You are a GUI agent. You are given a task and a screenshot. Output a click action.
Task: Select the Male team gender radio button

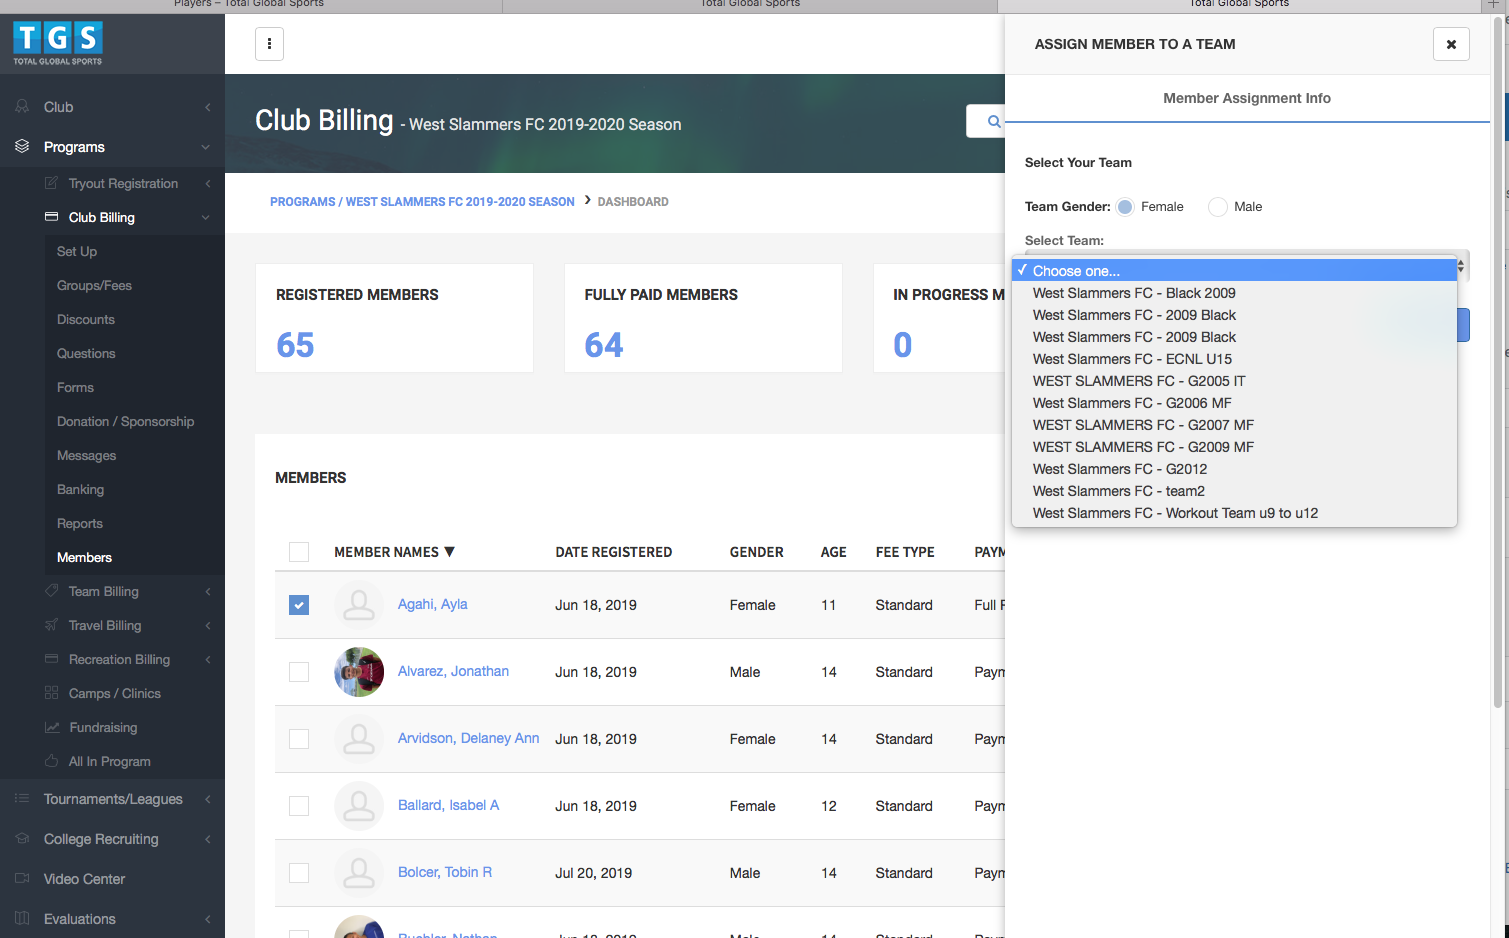click(1217, 207)
